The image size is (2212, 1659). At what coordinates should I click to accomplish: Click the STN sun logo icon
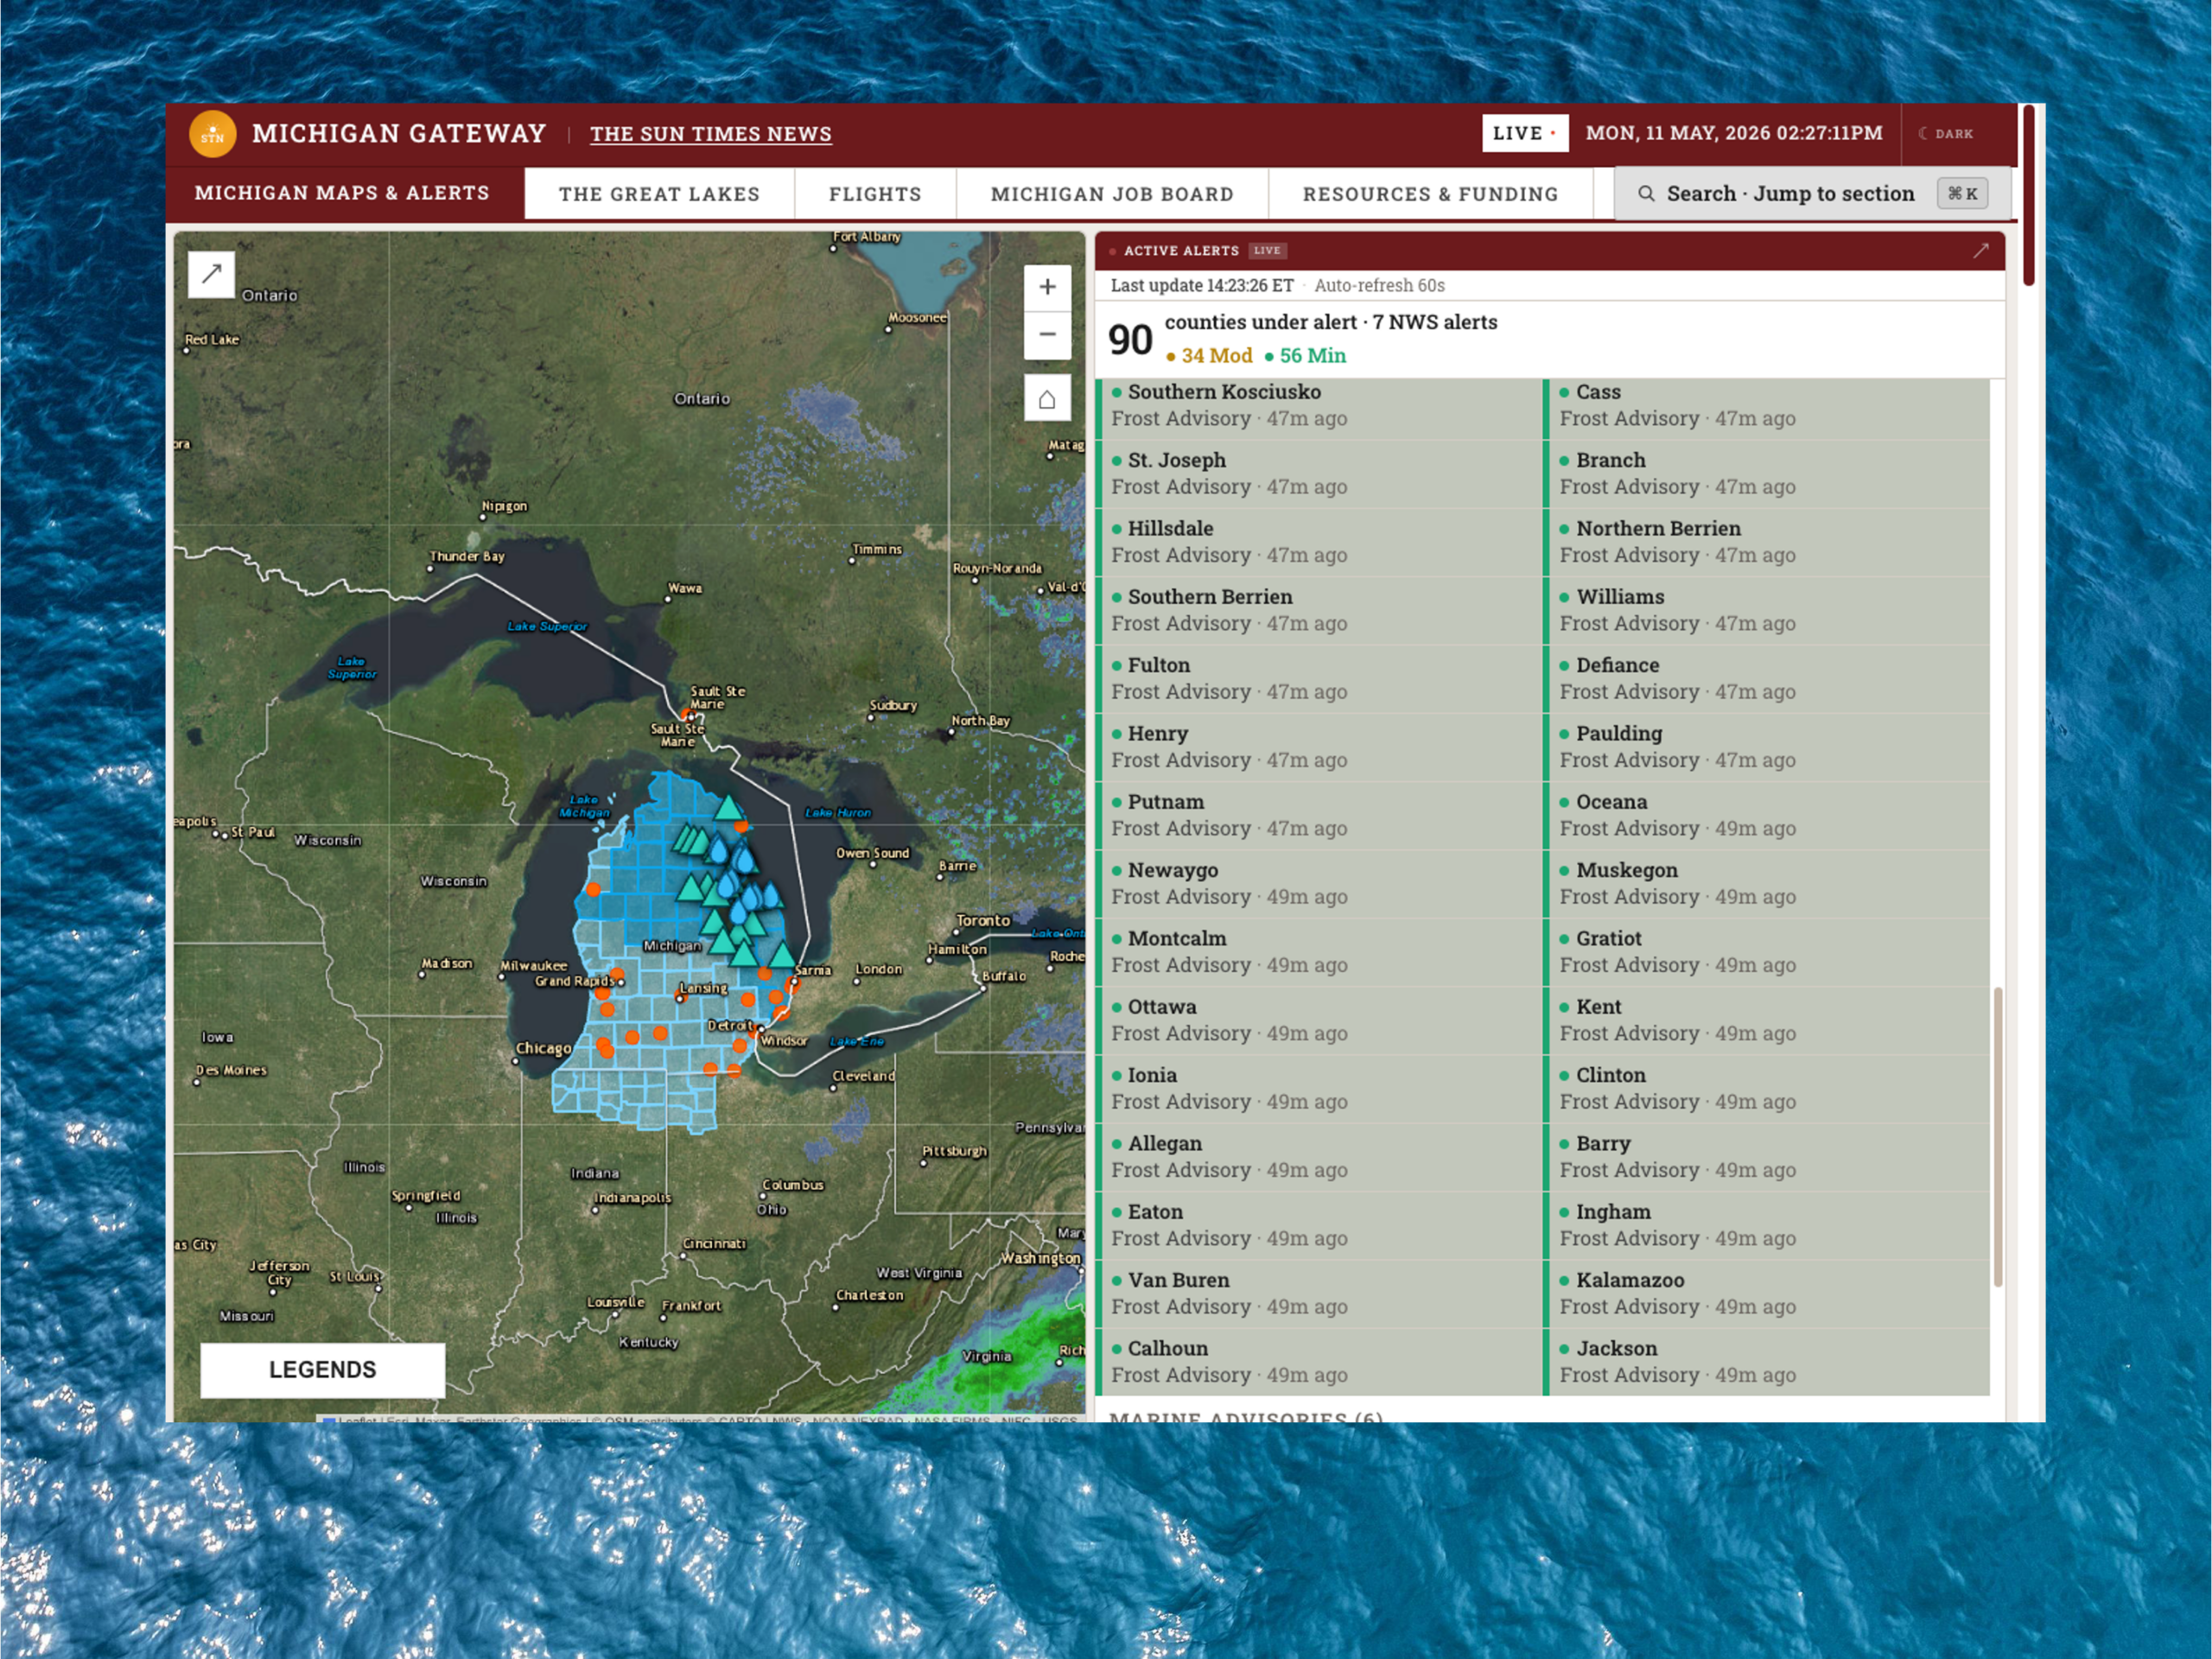[213, 133]
